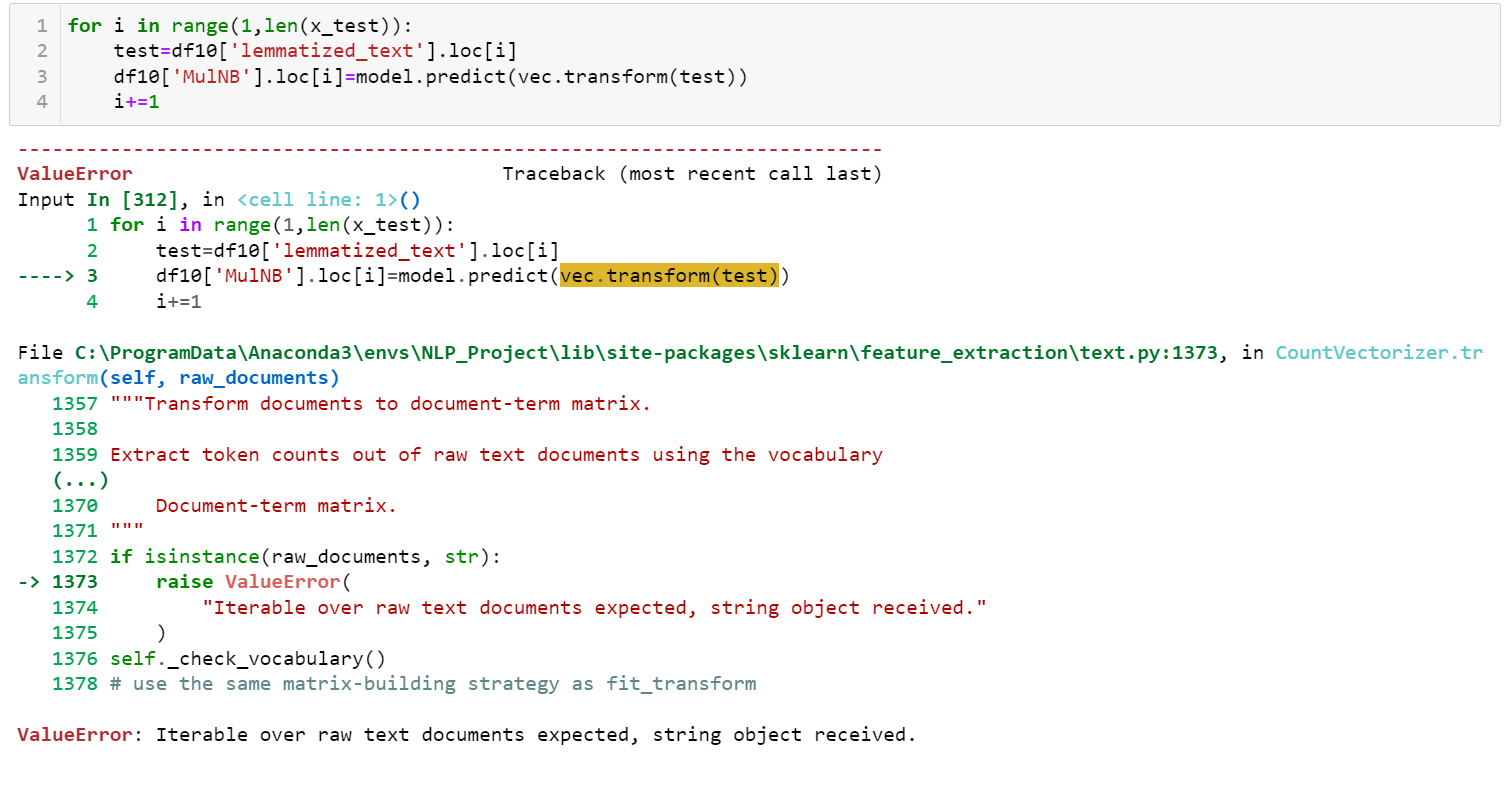
Task: Click the '----> 3' arrow line marker
Action: (x=58, y=276)
